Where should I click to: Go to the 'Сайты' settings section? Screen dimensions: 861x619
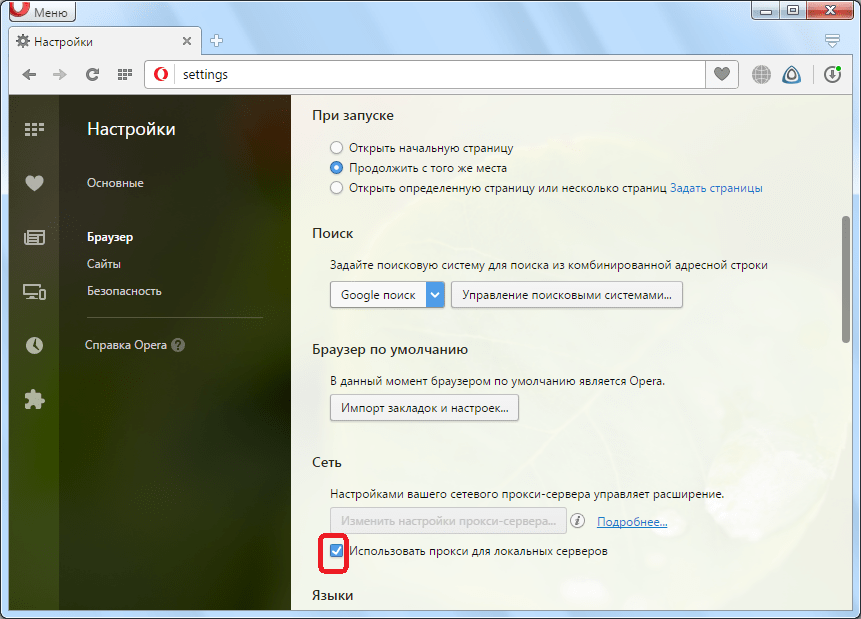(x=104, y=264)
